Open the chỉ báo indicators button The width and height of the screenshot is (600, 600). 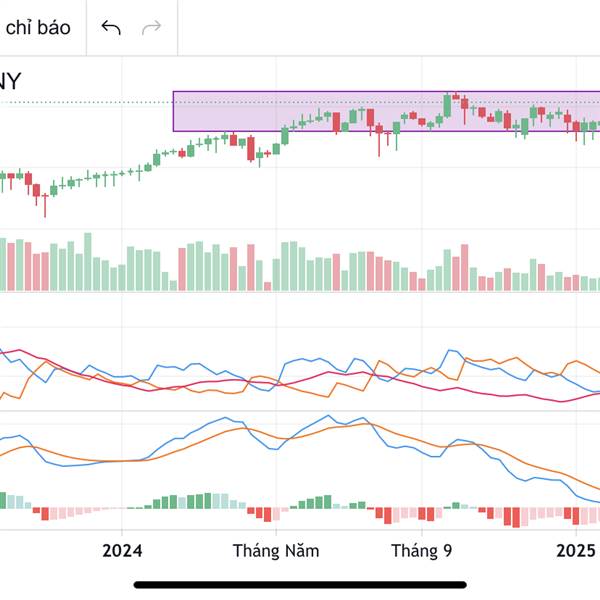pyautogui.click(x=38, y=28)
